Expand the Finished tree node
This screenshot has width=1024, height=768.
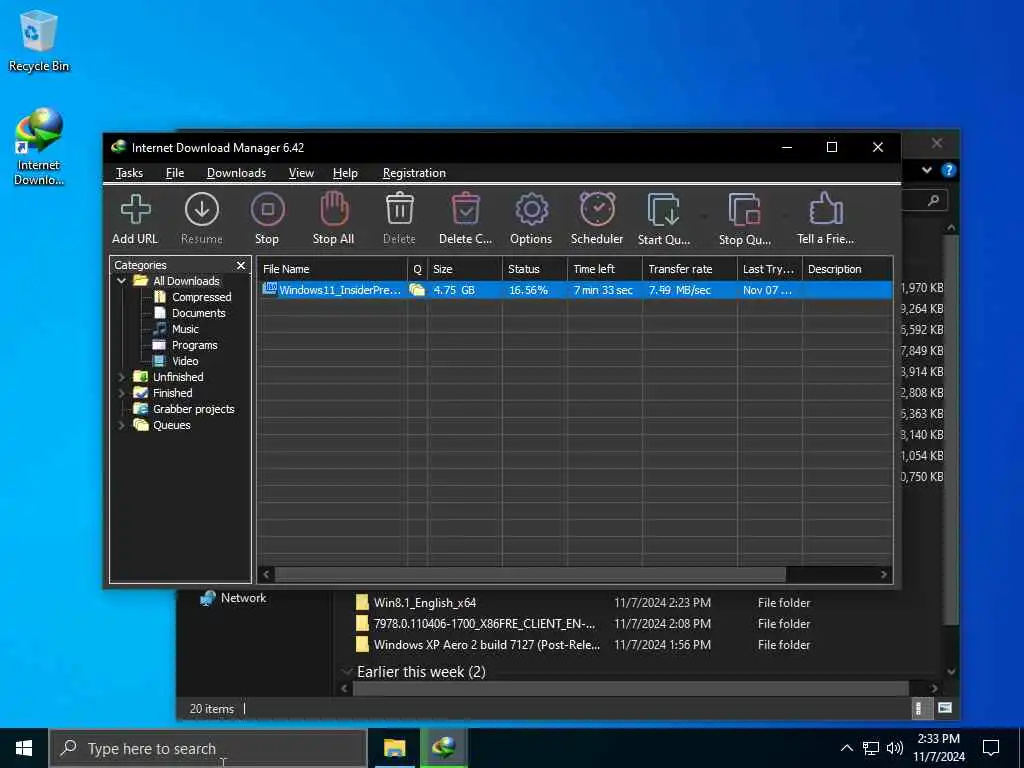pos(121,393)
